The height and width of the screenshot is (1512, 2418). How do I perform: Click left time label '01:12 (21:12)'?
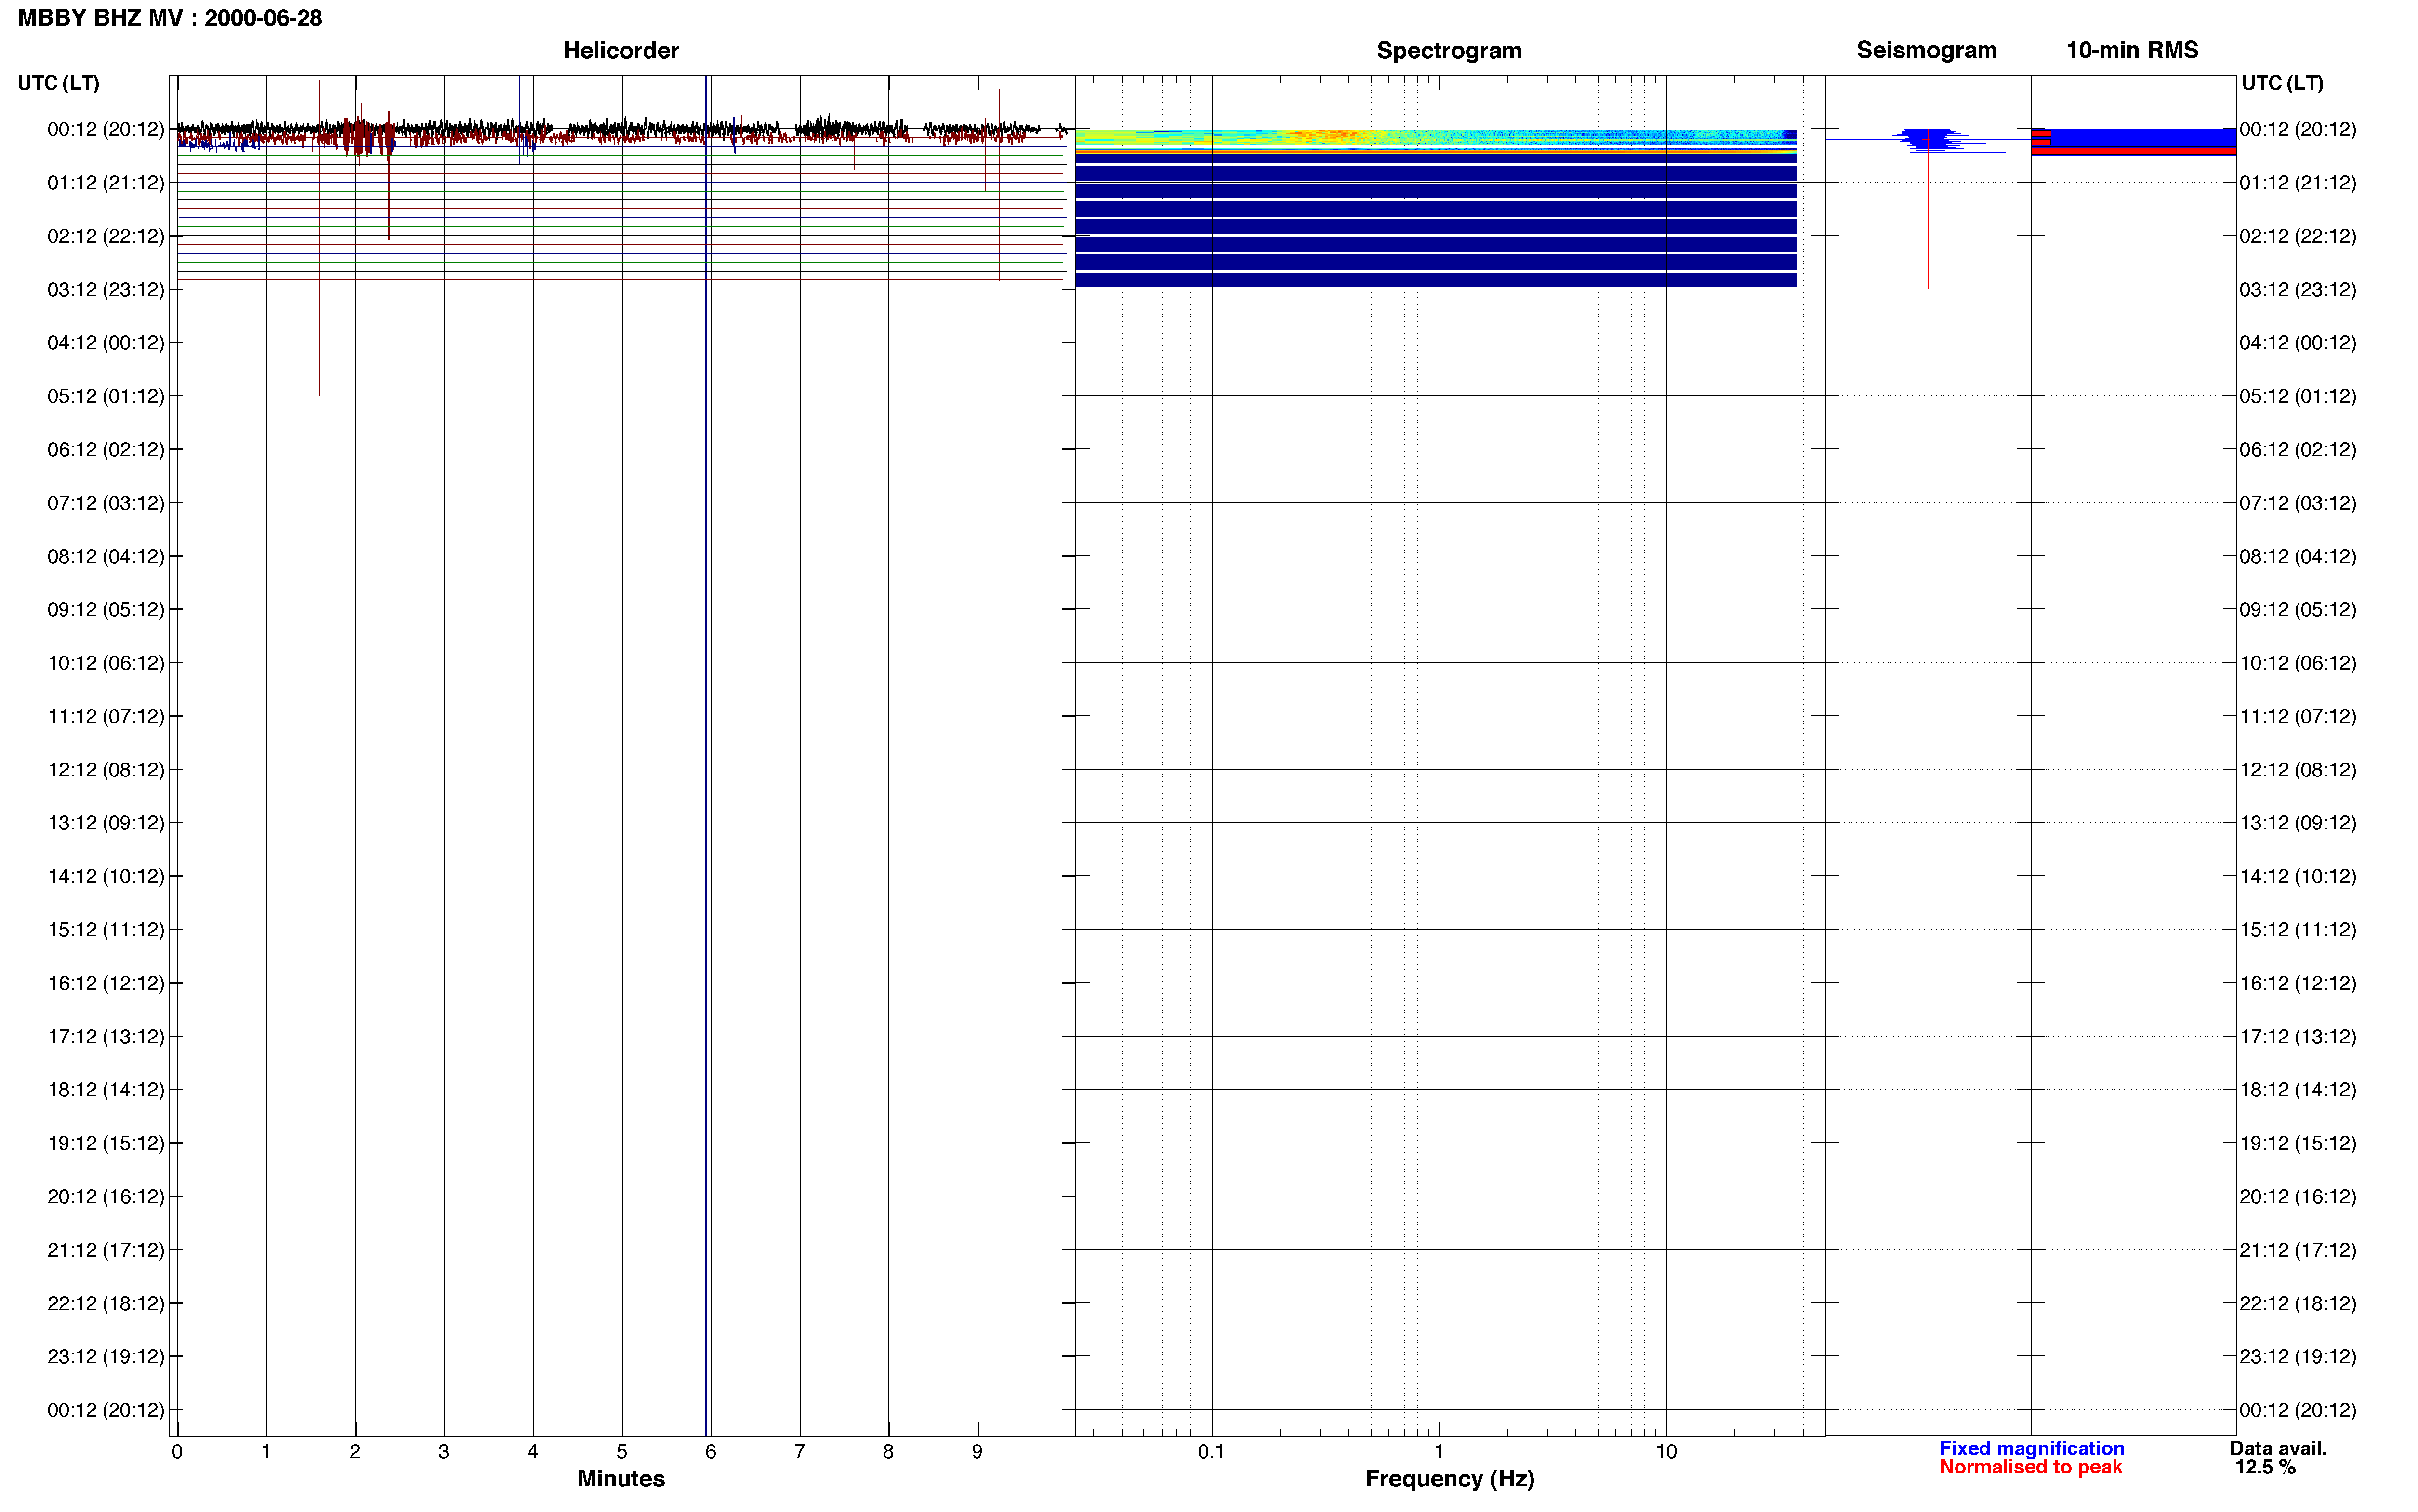click(105, 183)
